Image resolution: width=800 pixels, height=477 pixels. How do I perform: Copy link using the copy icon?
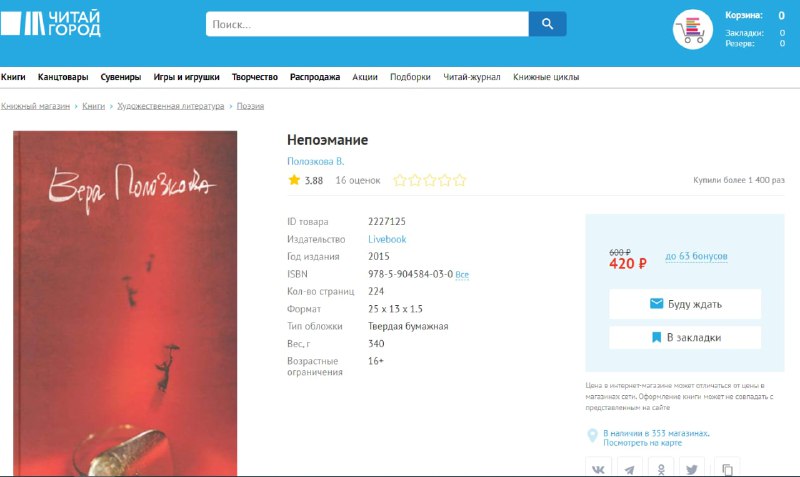pyautogui.click(x=727, y=468)
